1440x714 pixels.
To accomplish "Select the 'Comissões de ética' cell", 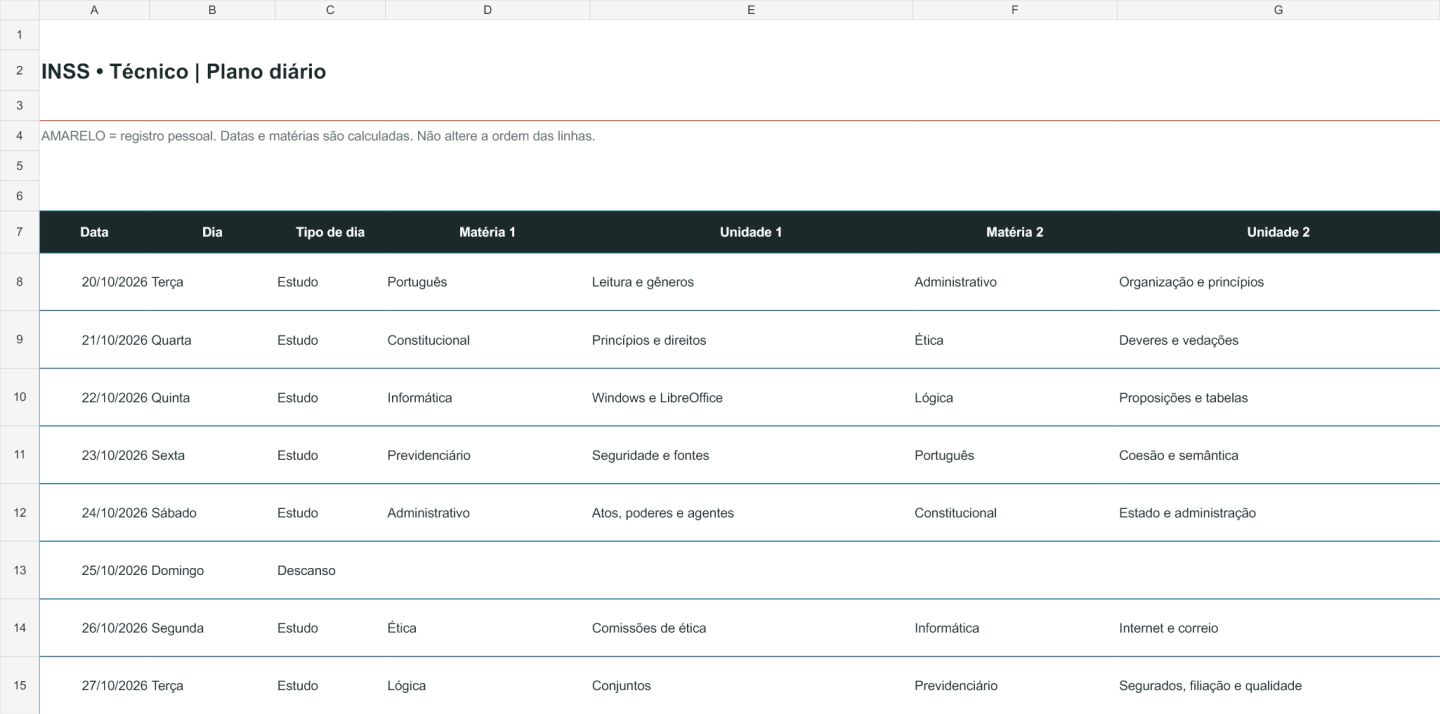I will 751,628.
